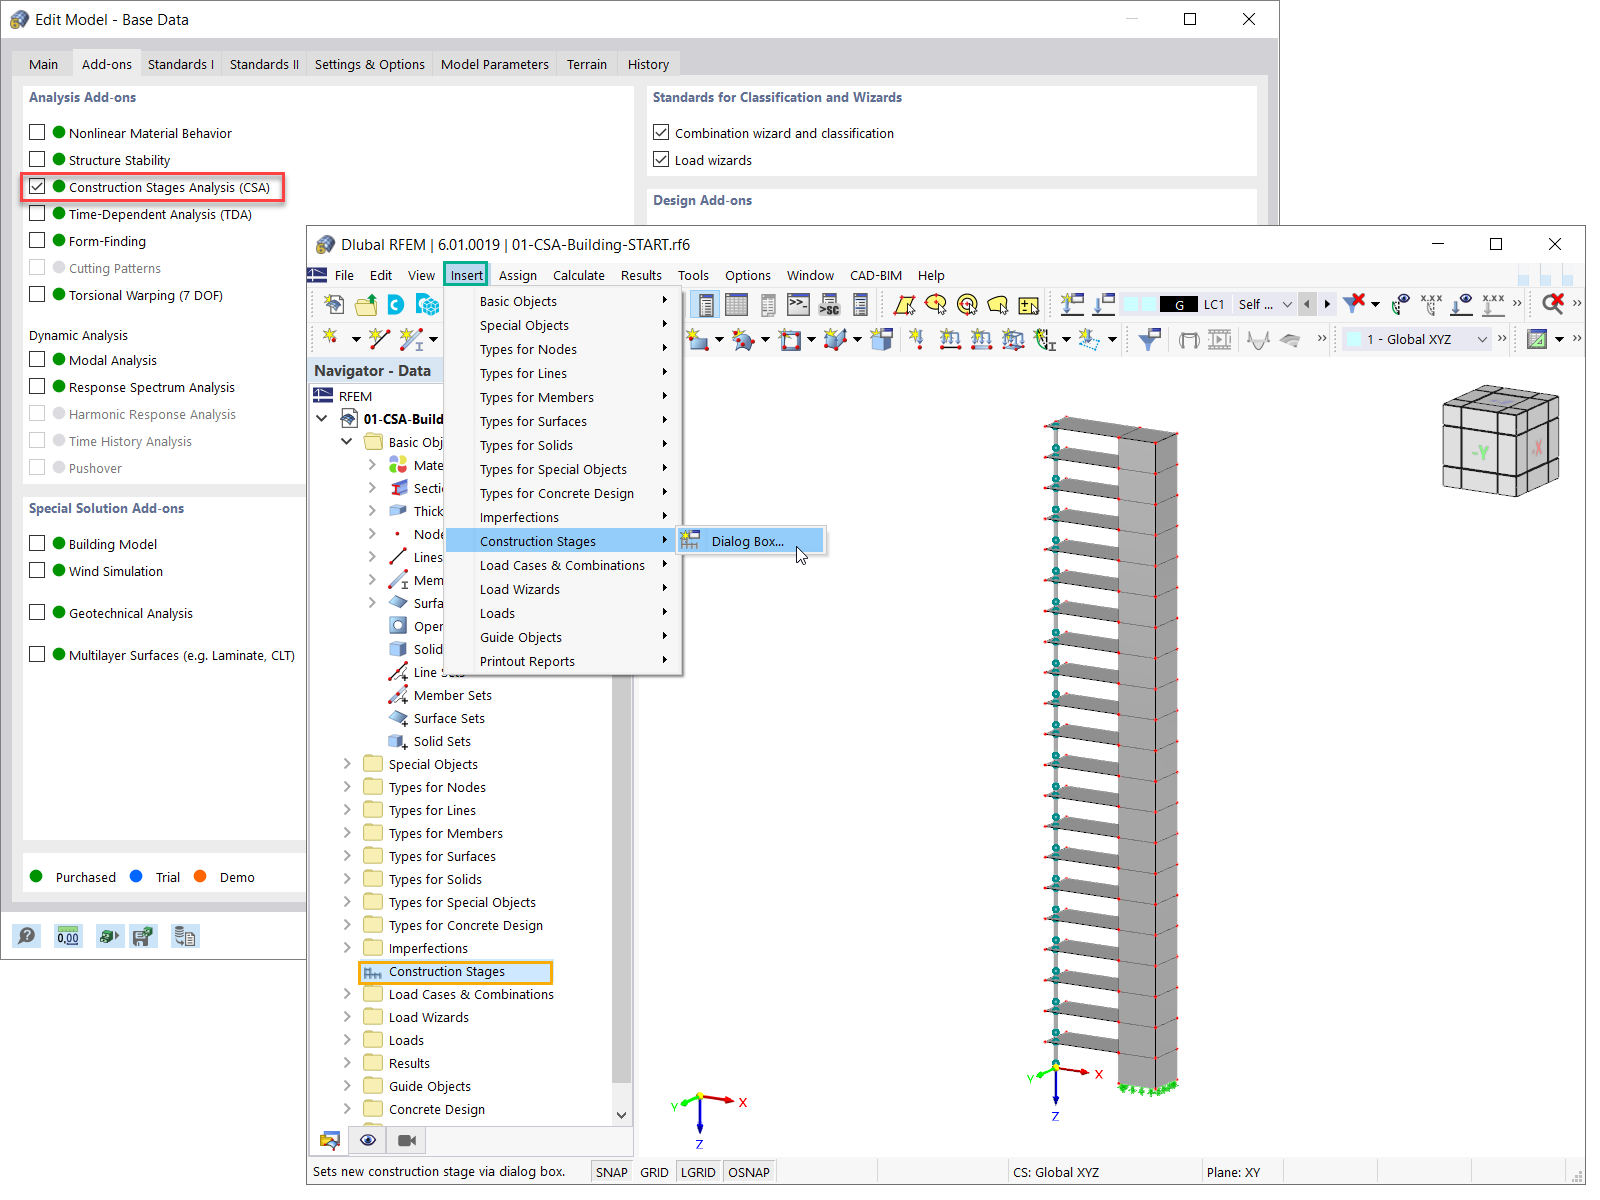Click the navigation view cube
This screenshot has width=1600, height=1200.
(x=1500, y=441)
